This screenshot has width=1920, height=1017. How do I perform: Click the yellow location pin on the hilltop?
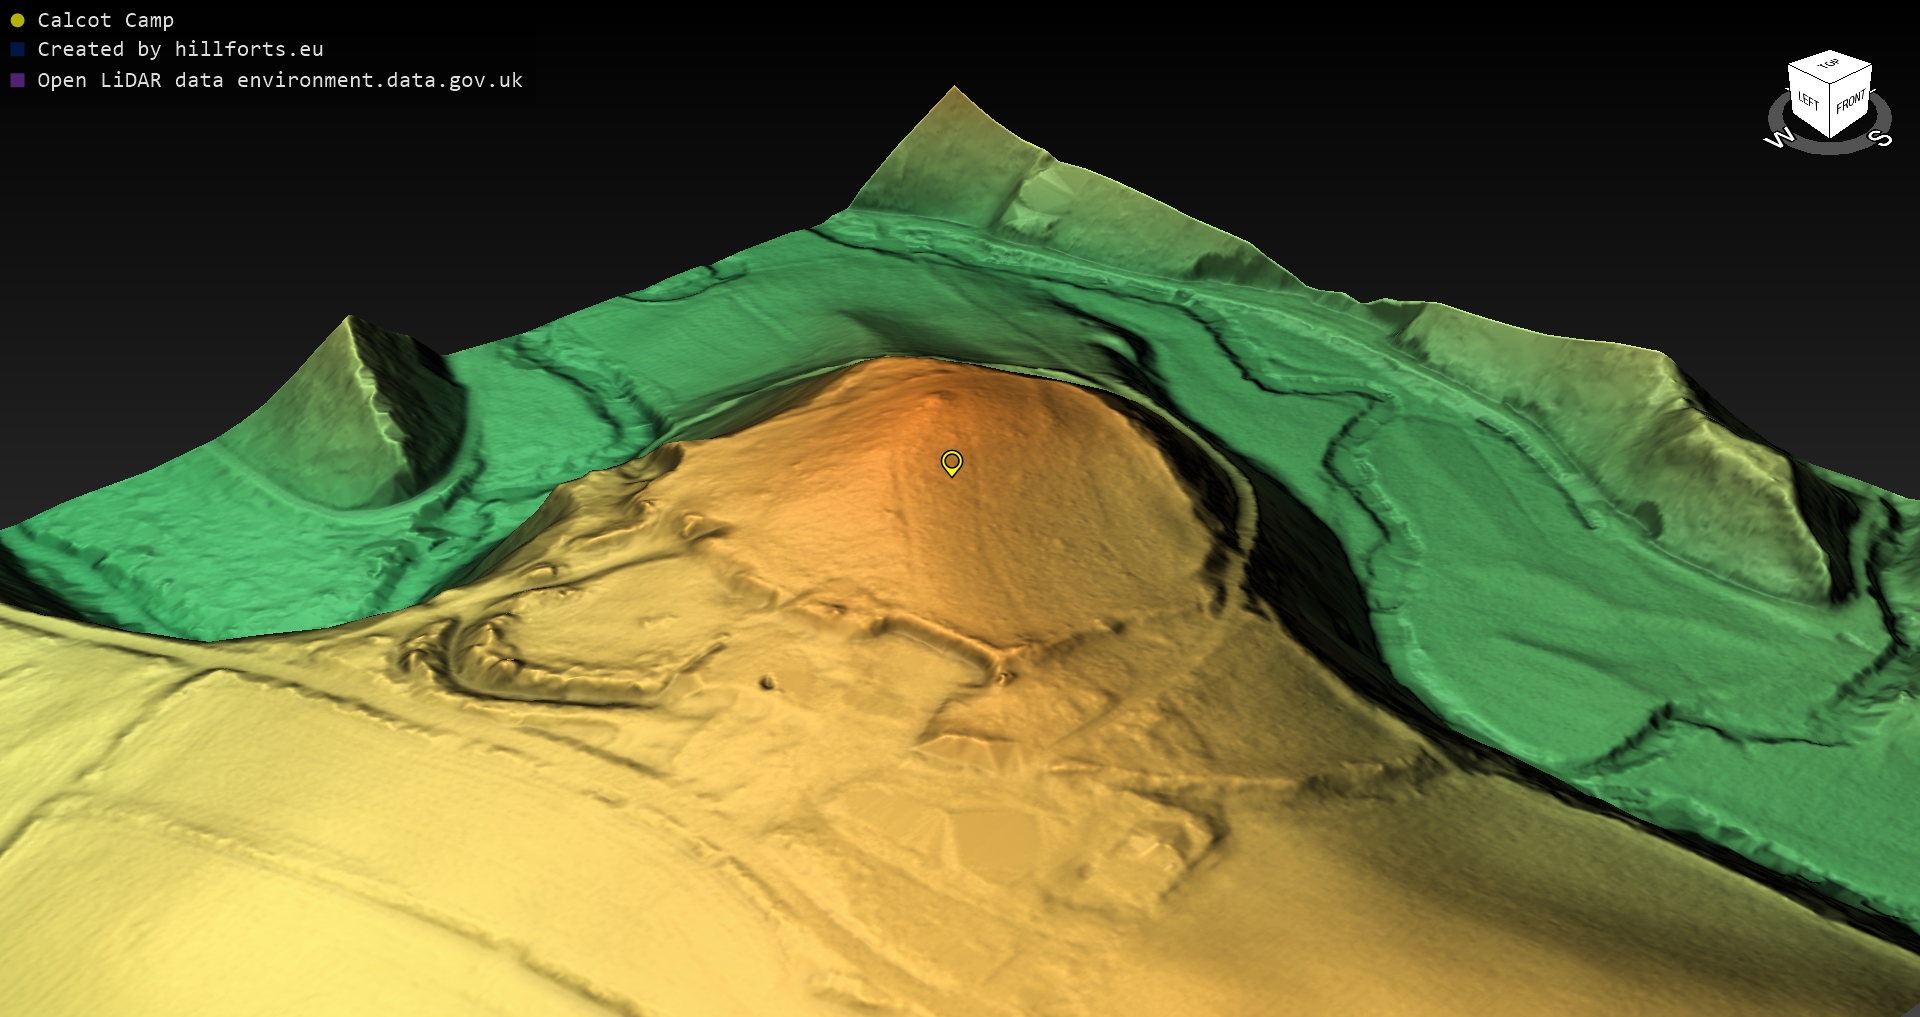coord(952,462)
